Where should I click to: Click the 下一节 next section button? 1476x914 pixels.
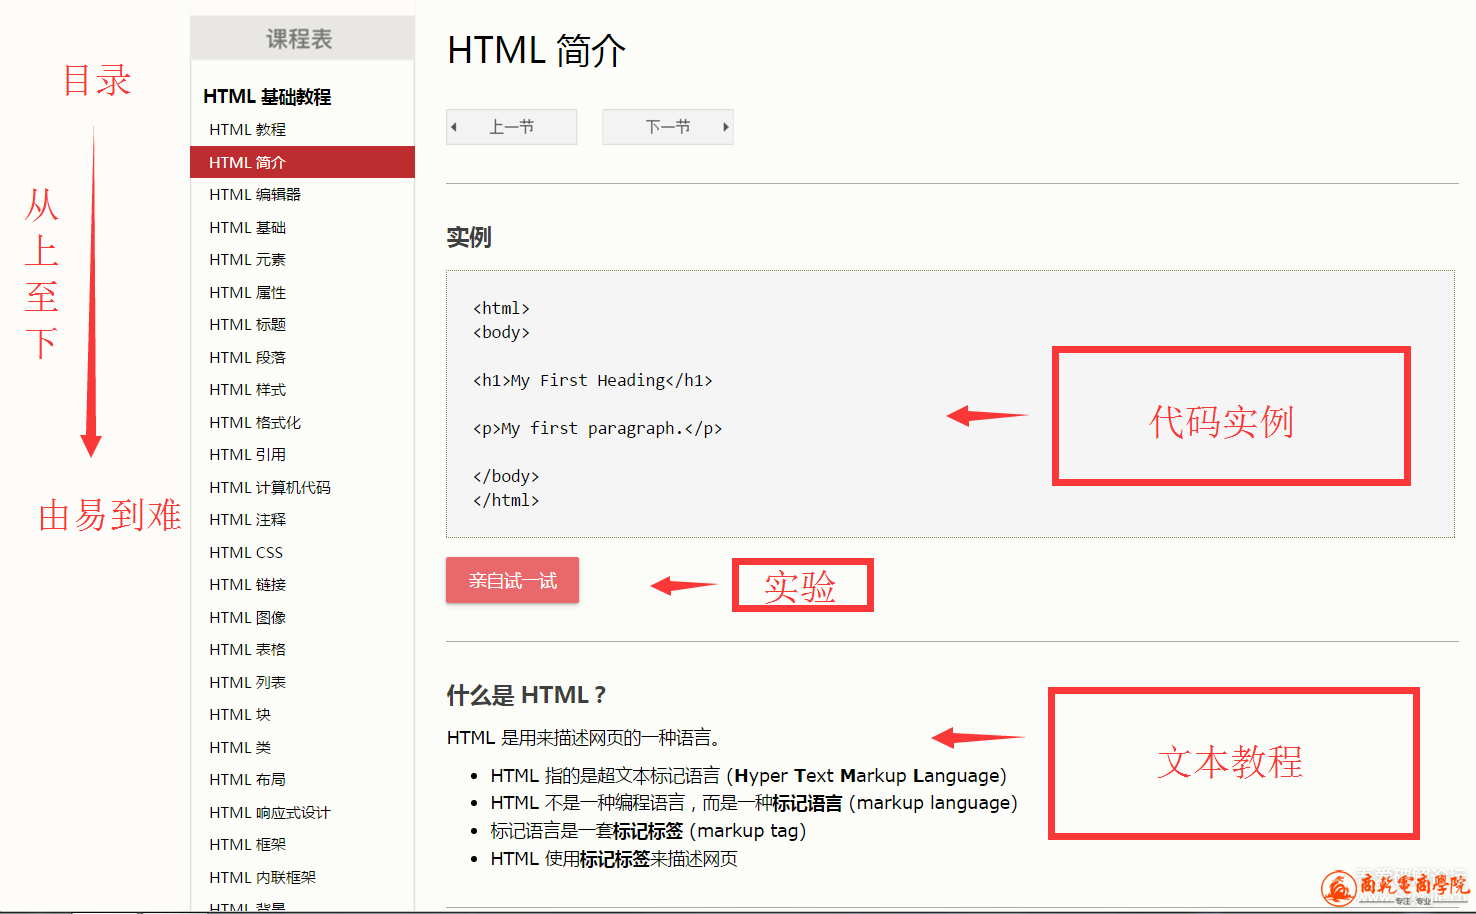(x=668, y=127)
